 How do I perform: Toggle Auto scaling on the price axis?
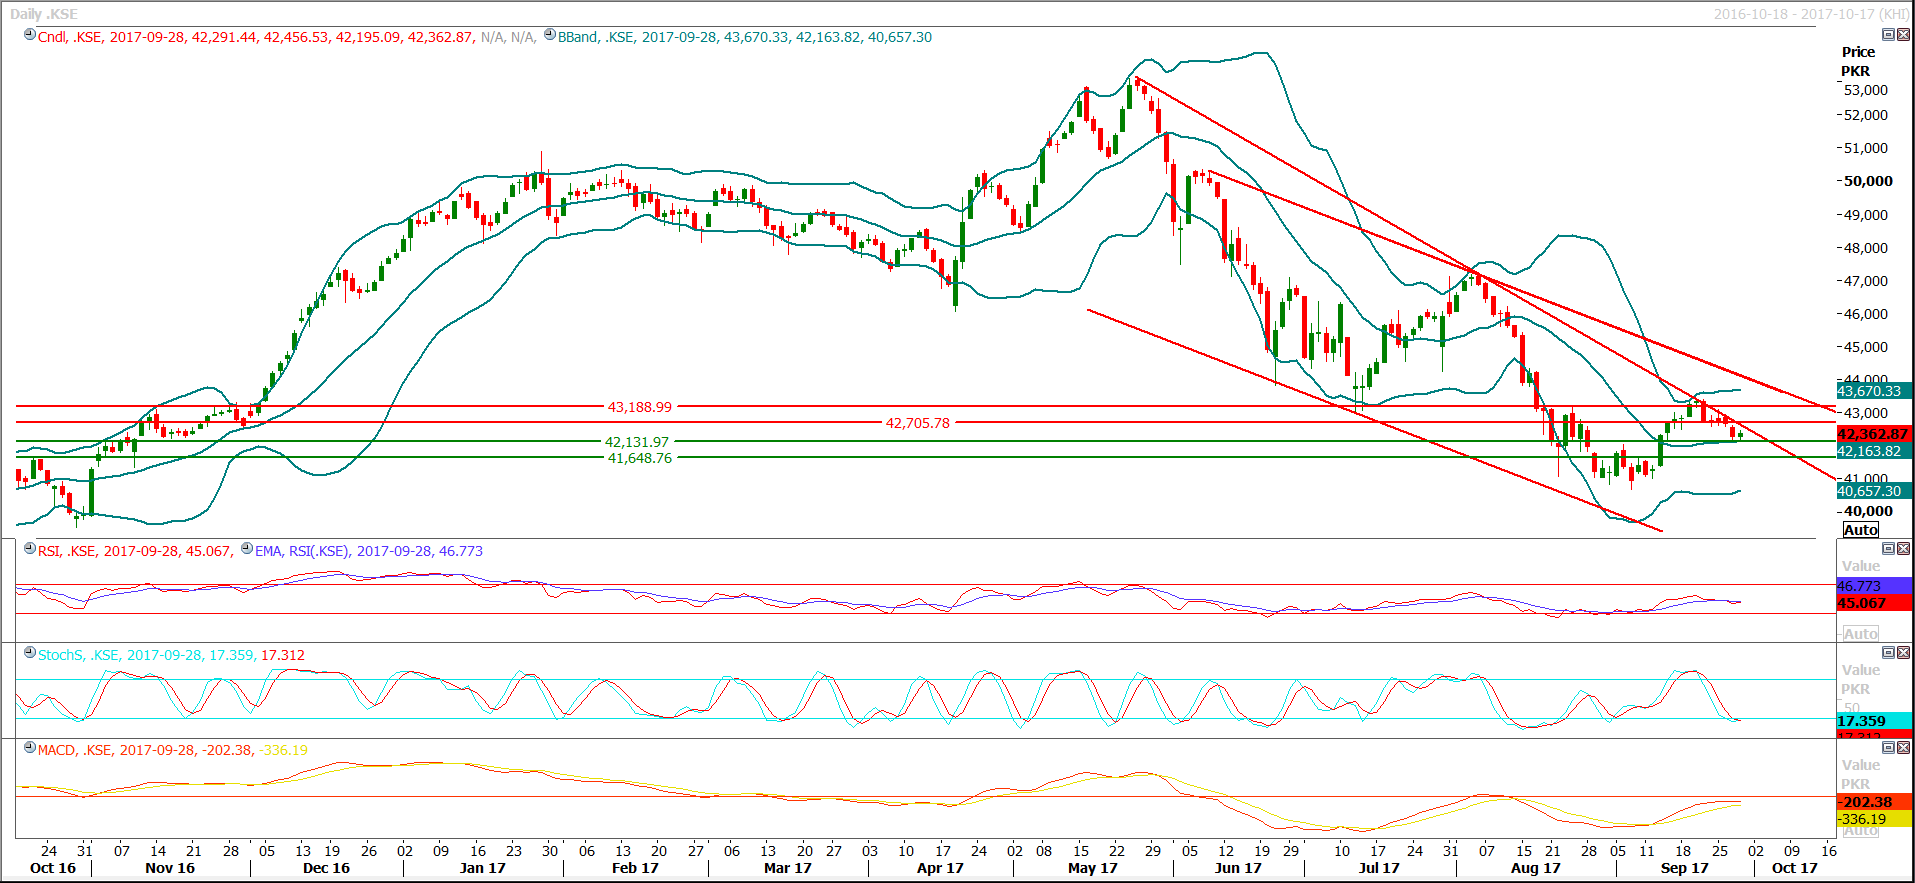pos(1860,530)
